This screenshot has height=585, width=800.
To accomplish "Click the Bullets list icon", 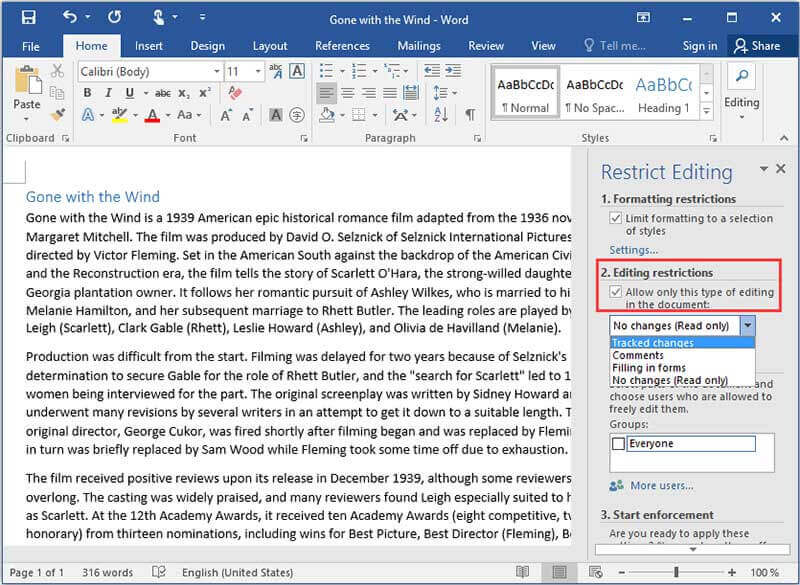I will click(x=326, y=71).
